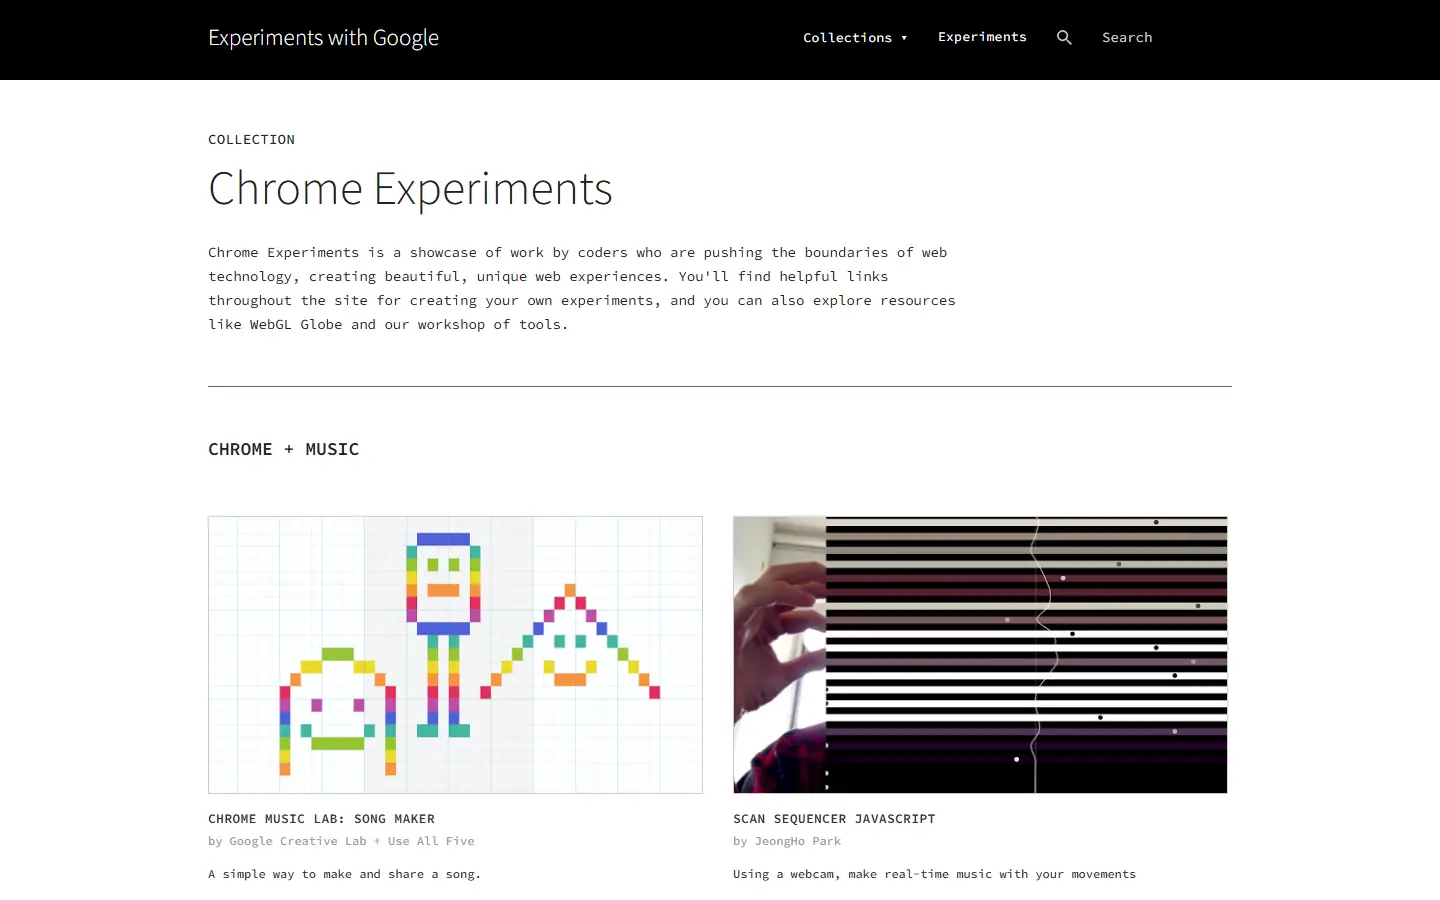Click the Chrome Experiments page heading

[x=410, y=189]
